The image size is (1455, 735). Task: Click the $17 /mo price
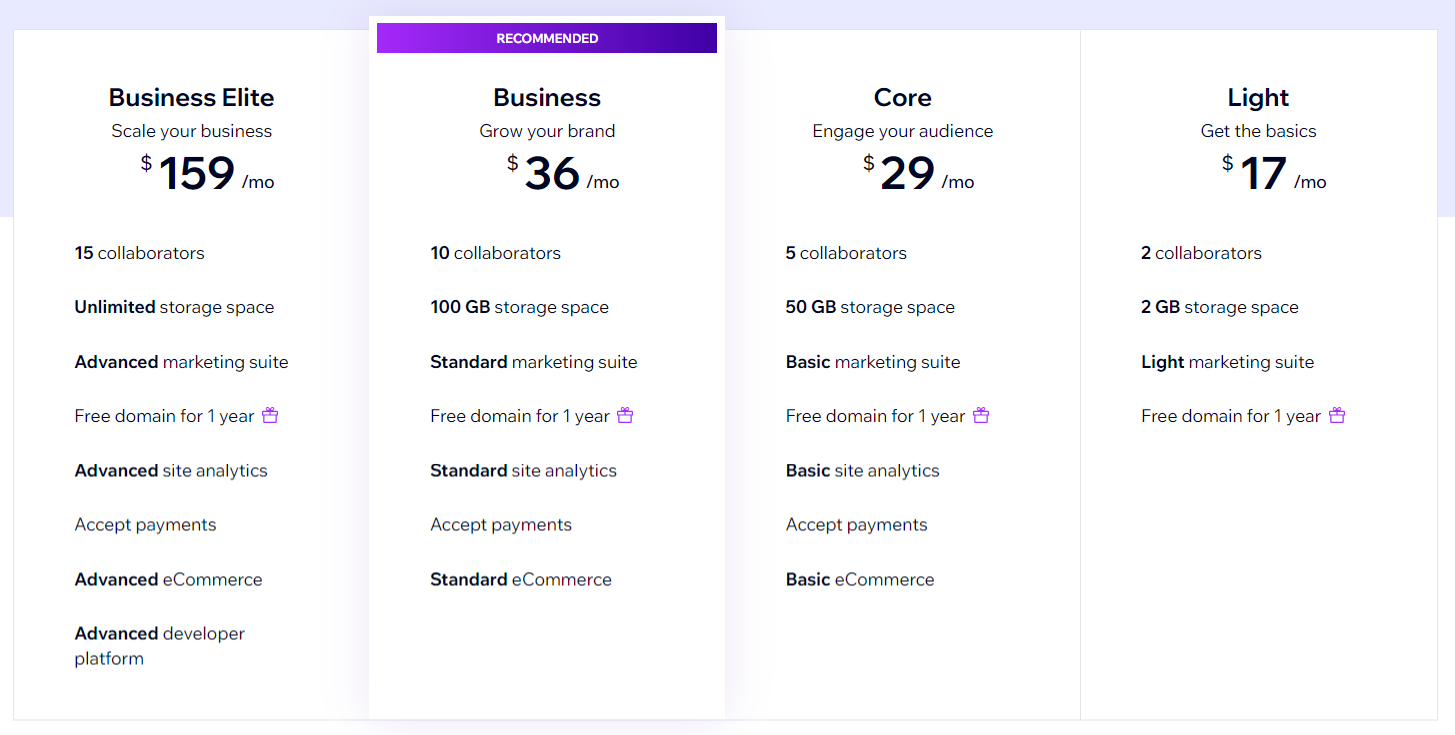tap(1274, 174)
